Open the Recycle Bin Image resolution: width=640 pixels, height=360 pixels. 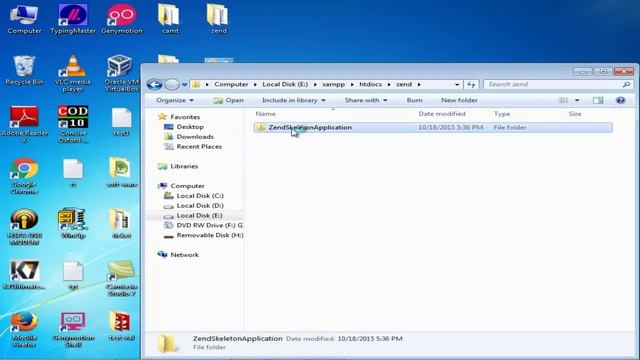point(24,70)
